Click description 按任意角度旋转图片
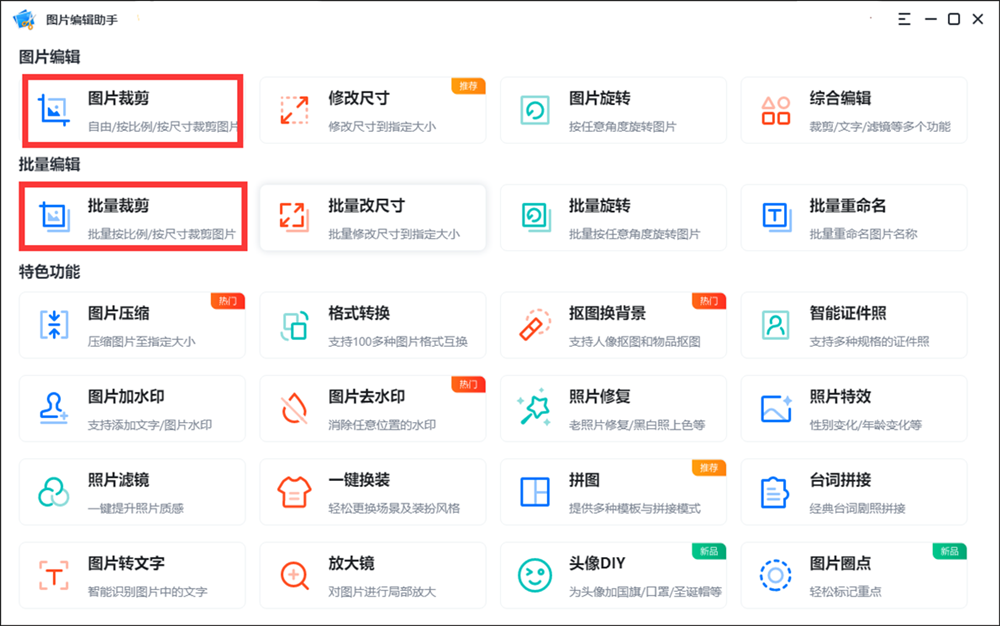1000x626 pixels. point(622,127)
